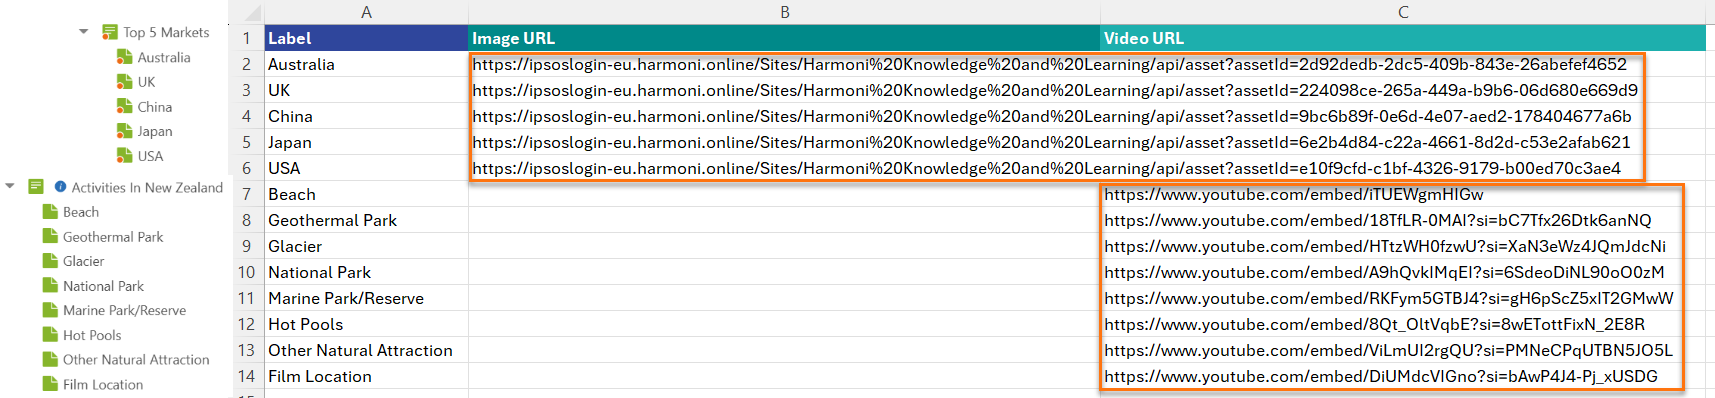Collapse the Activities In New Zealand node

[x=10, y=186]
